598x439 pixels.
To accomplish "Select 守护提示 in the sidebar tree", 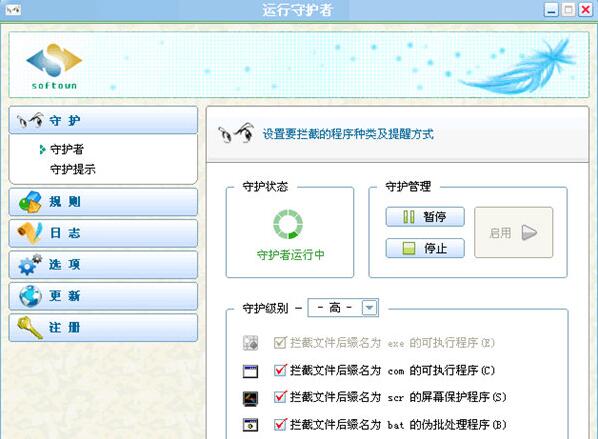I will [73, 169].
